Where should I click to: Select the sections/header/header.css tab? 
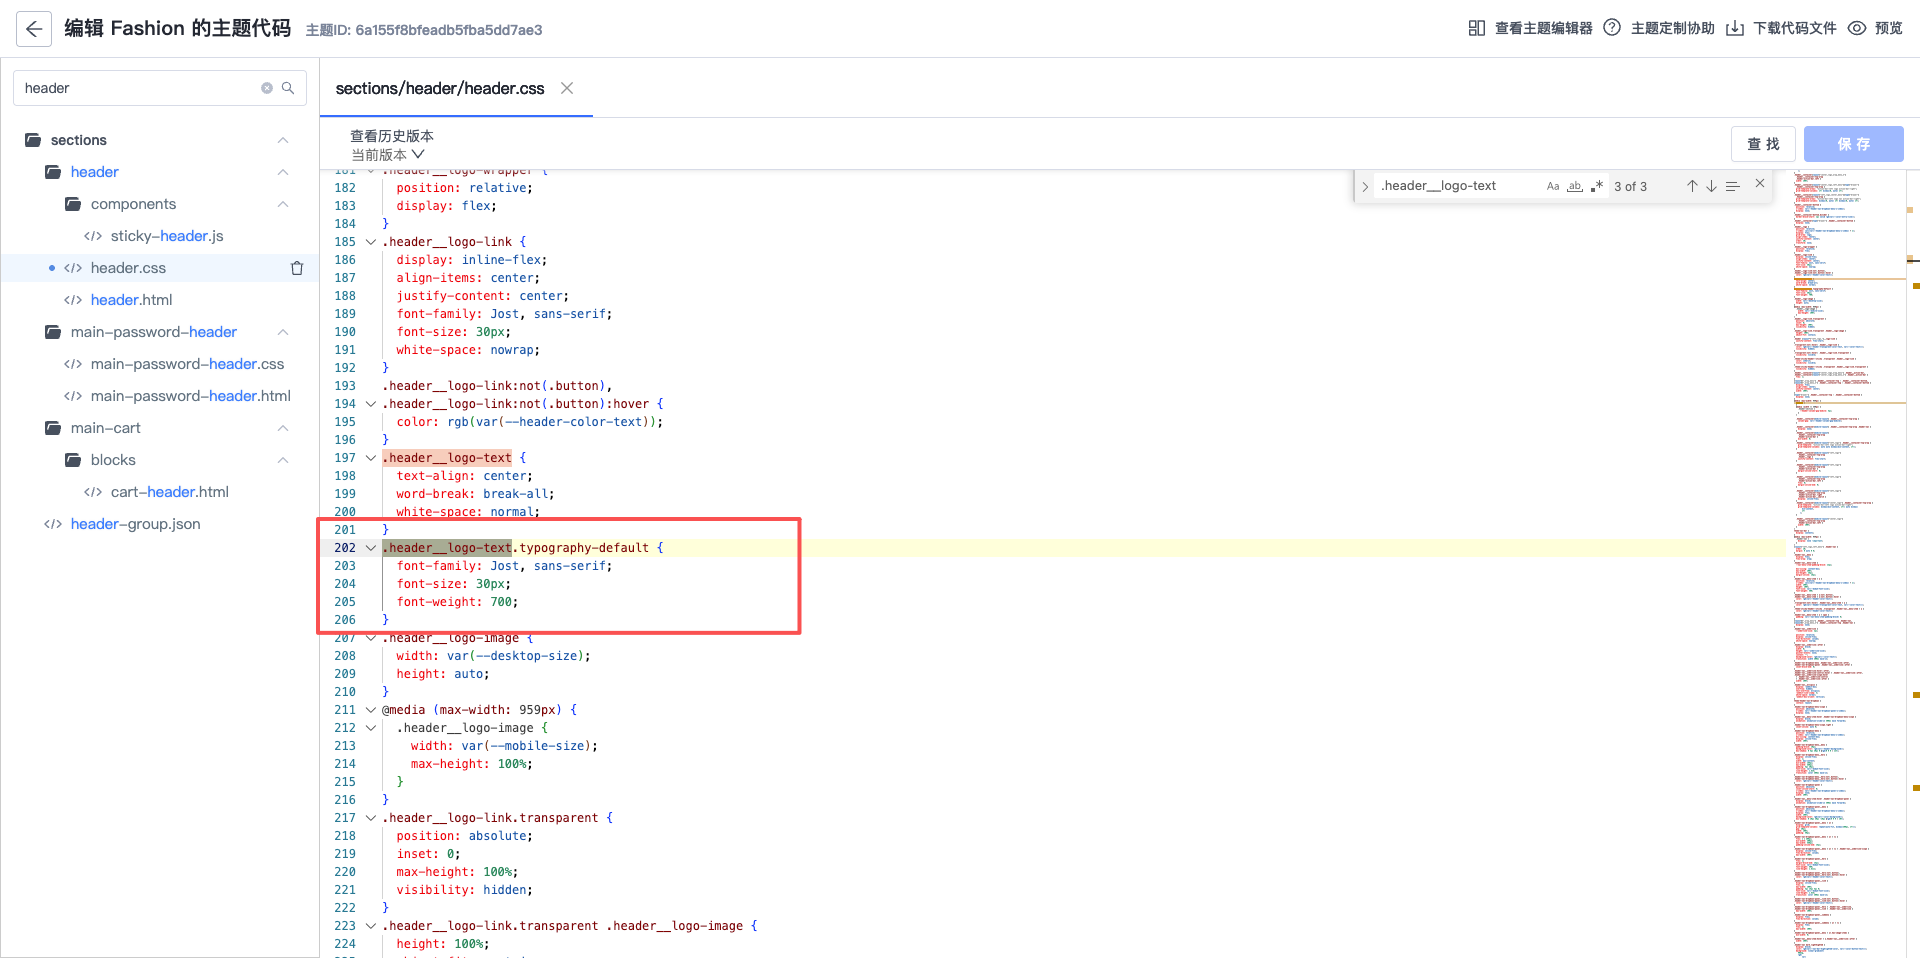click(440, 88)
